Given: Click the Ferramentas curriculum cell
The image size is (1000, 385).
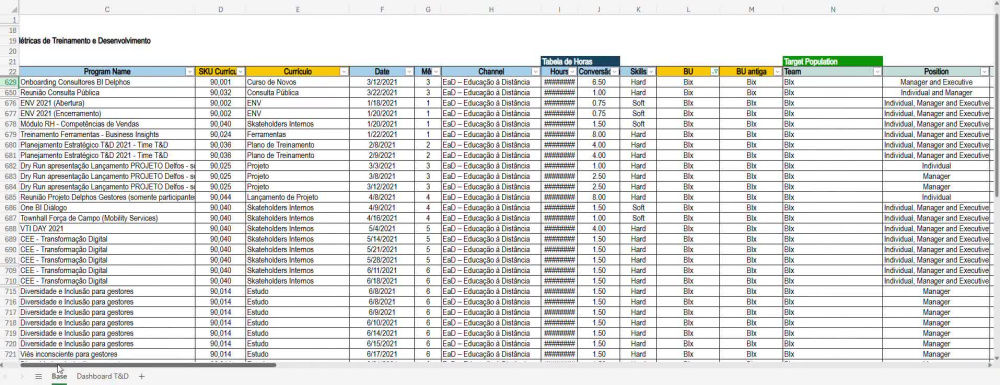Looking at the screenshot, I should pyautogui.click(x=298, y=134).
